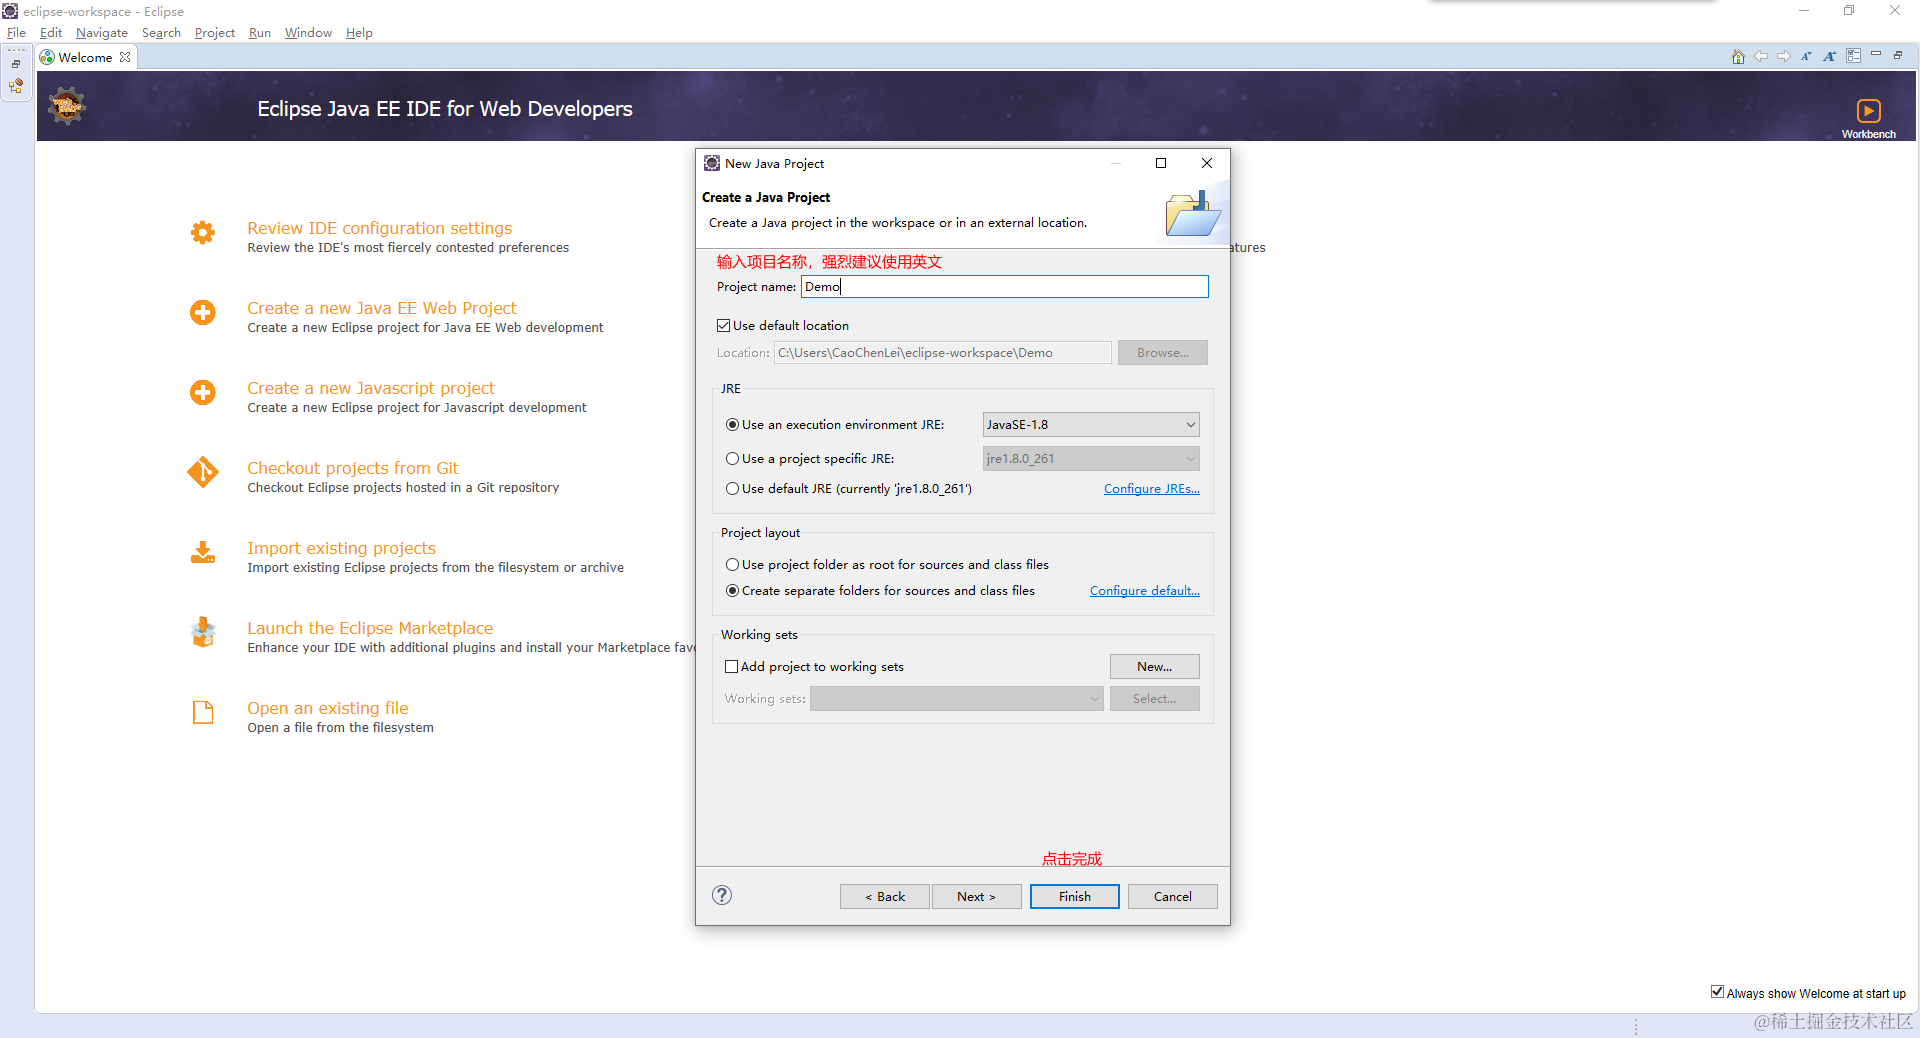Click the restore icon in left trim bar
The height and width of the screenshot is (1038, 1920).
(x=16, y=64)
